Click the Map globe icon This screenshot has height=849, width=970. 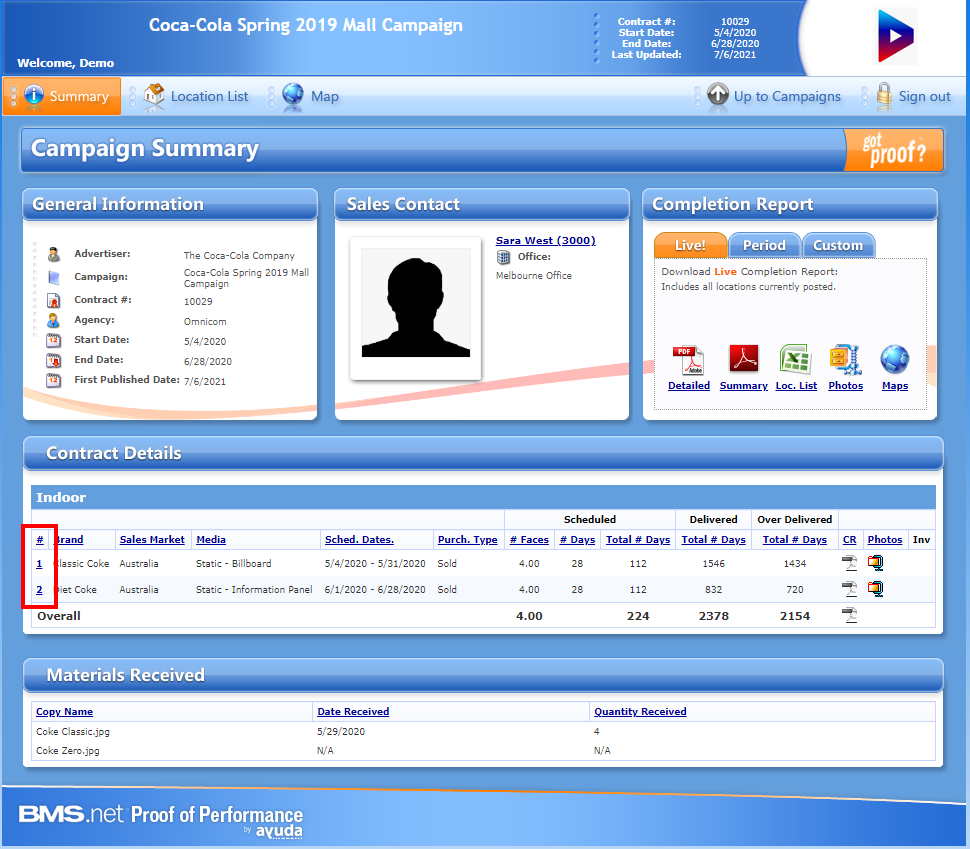pyautogui.click(x=293, y=95)
